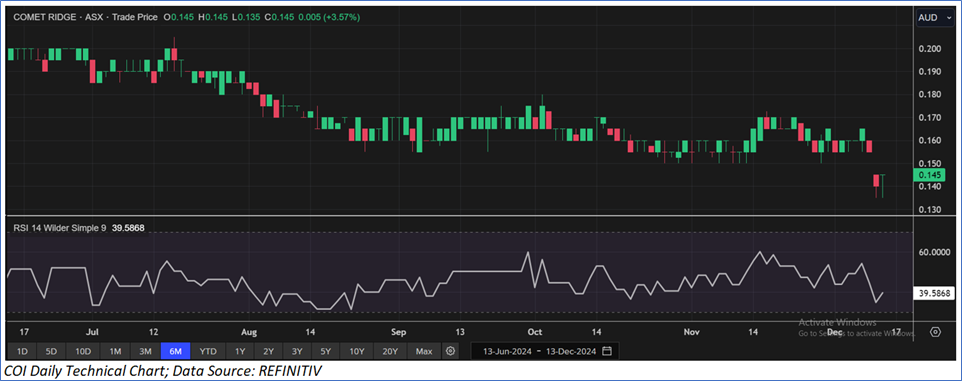Click the current price label 0.145

tap(930, 175)
